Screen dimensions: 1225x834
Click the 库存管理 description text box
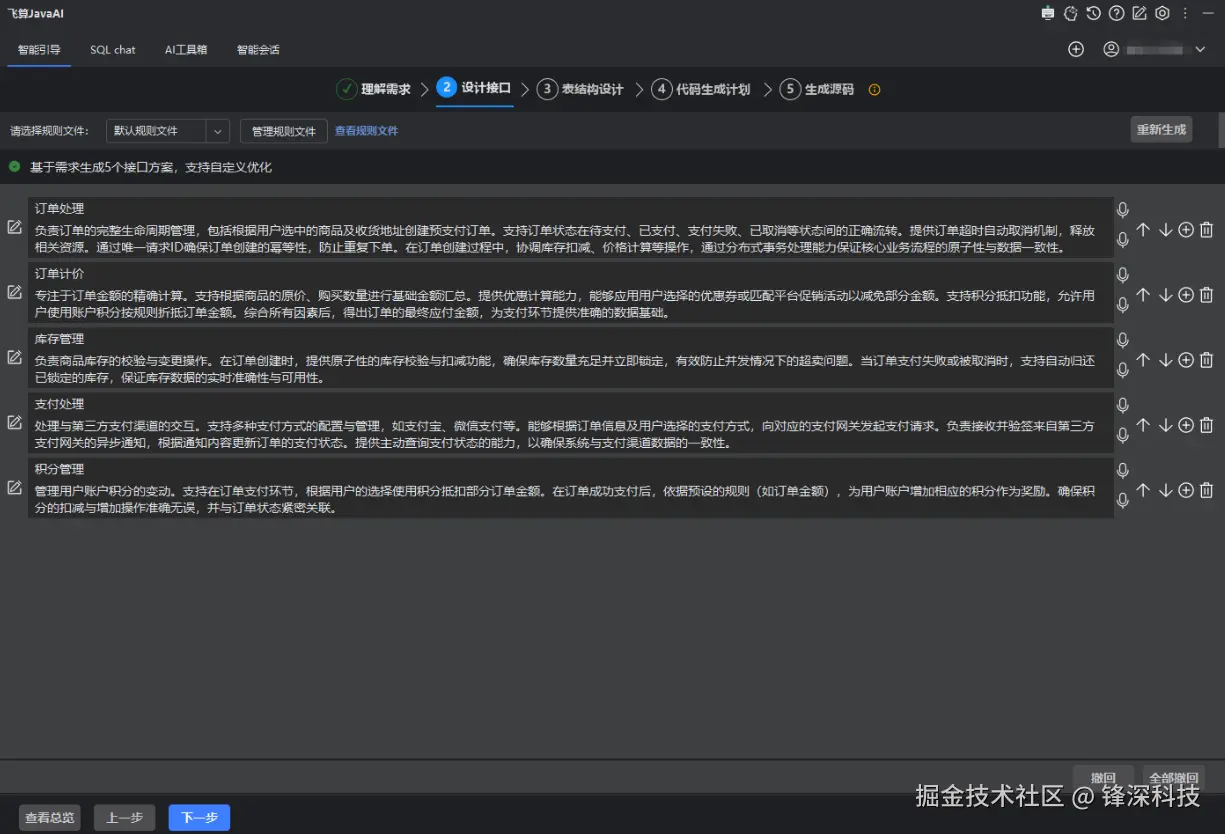point(570,368)
